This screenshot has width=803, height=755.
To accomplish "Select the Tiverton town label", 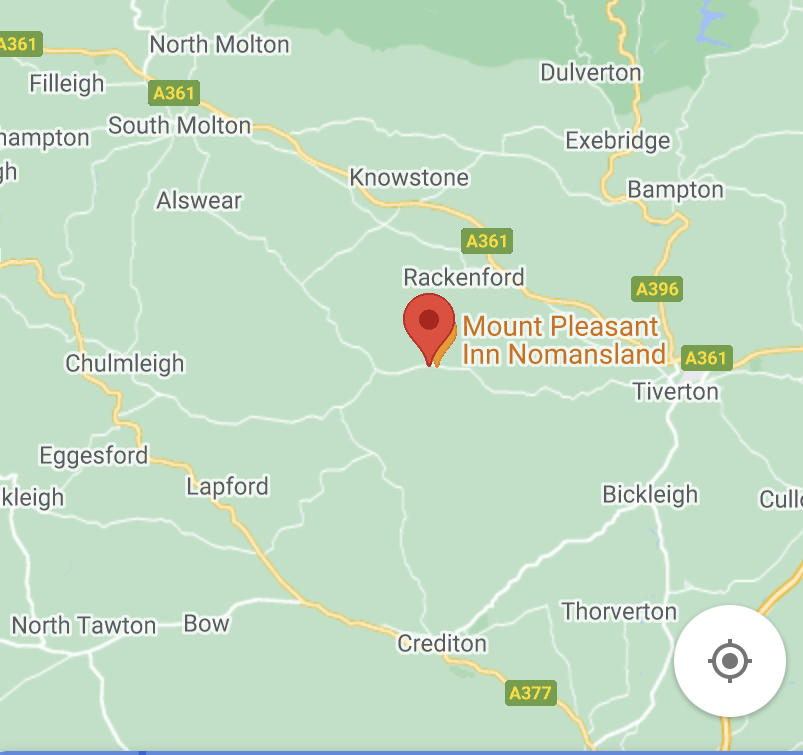I will (x=676, y=391).
